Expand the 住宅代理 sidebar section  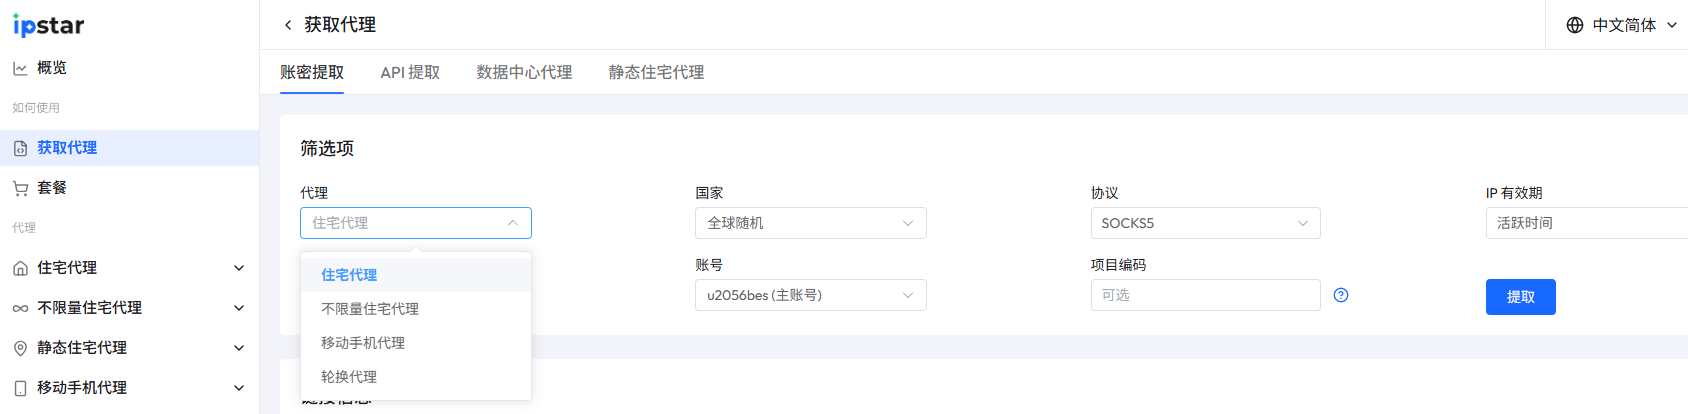tap(238, 268)
